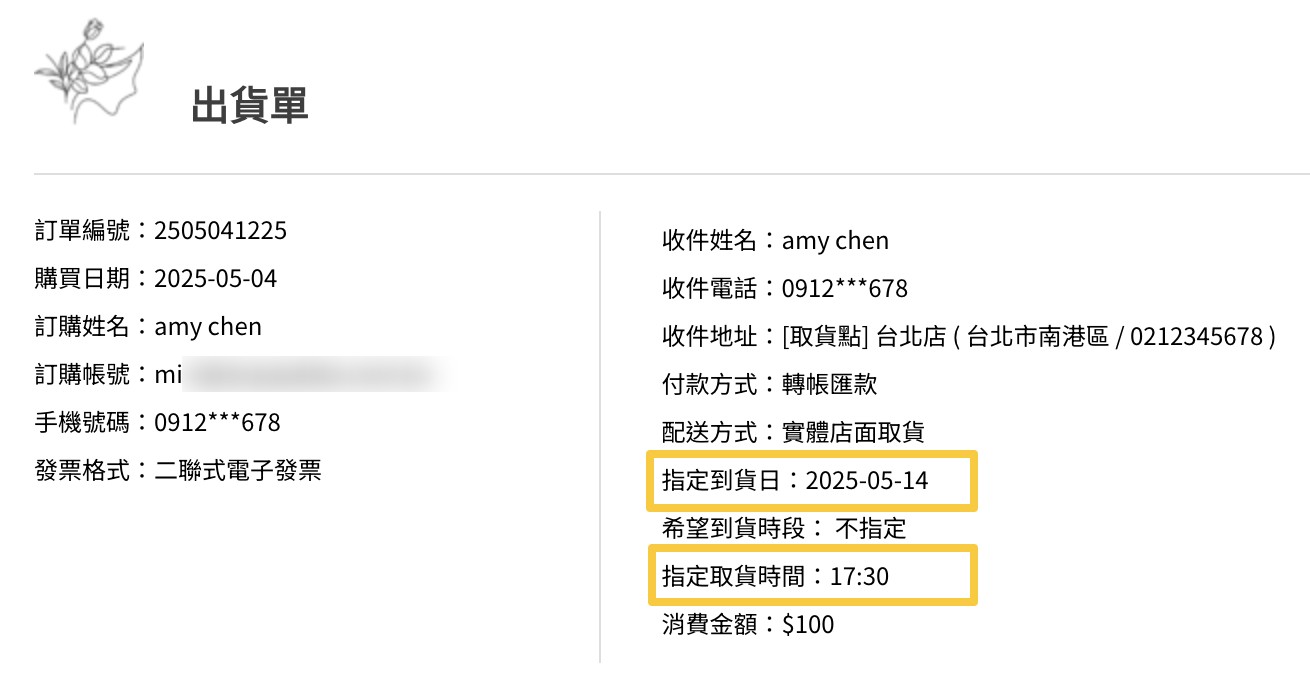Click the 不指定 delivery time slot value
The width and height of the screenshot is (1310, 686).
[x=870, y=528]
